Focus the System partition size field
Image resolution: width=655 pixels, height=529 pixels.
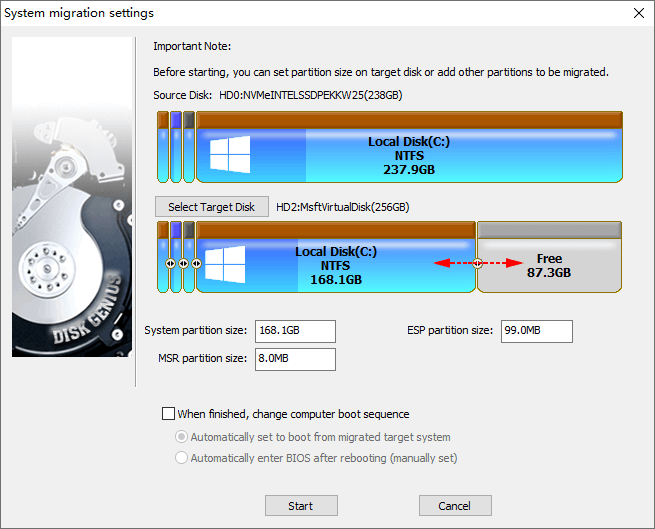[x=295, y=331]
